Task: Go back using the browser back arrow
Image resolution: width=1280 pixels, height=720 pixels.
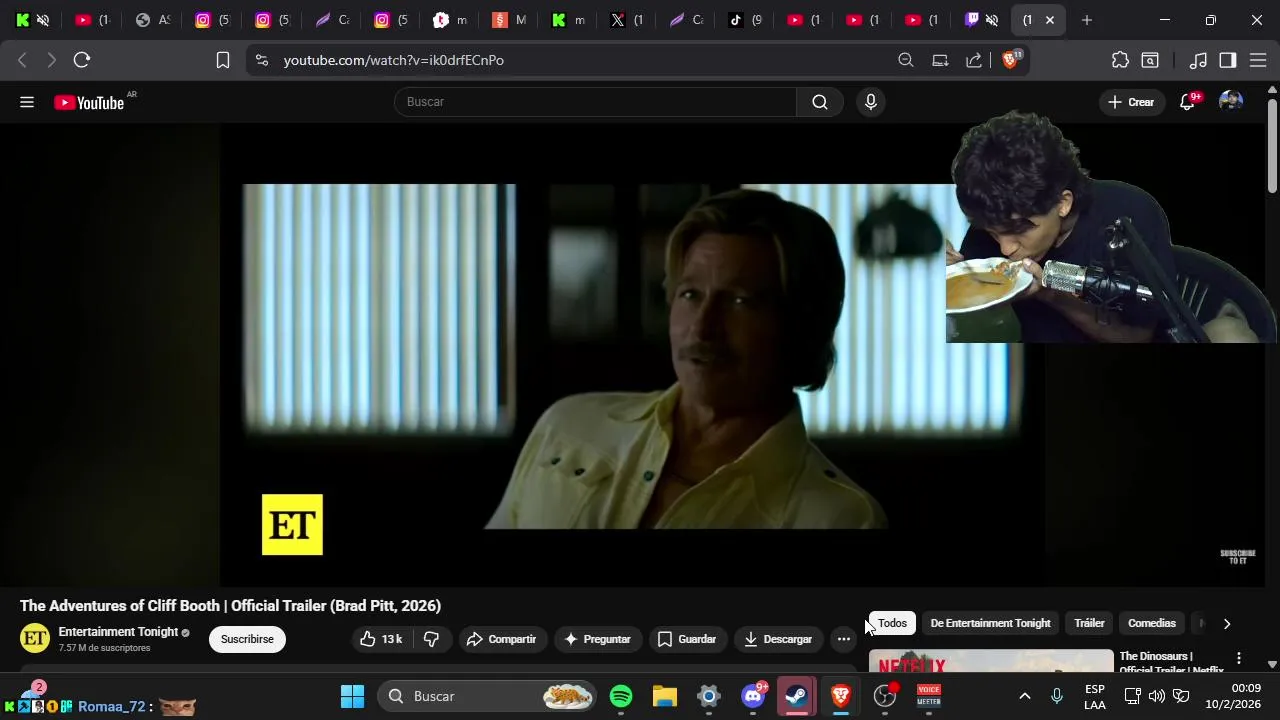Action: (x=22, y=60)
